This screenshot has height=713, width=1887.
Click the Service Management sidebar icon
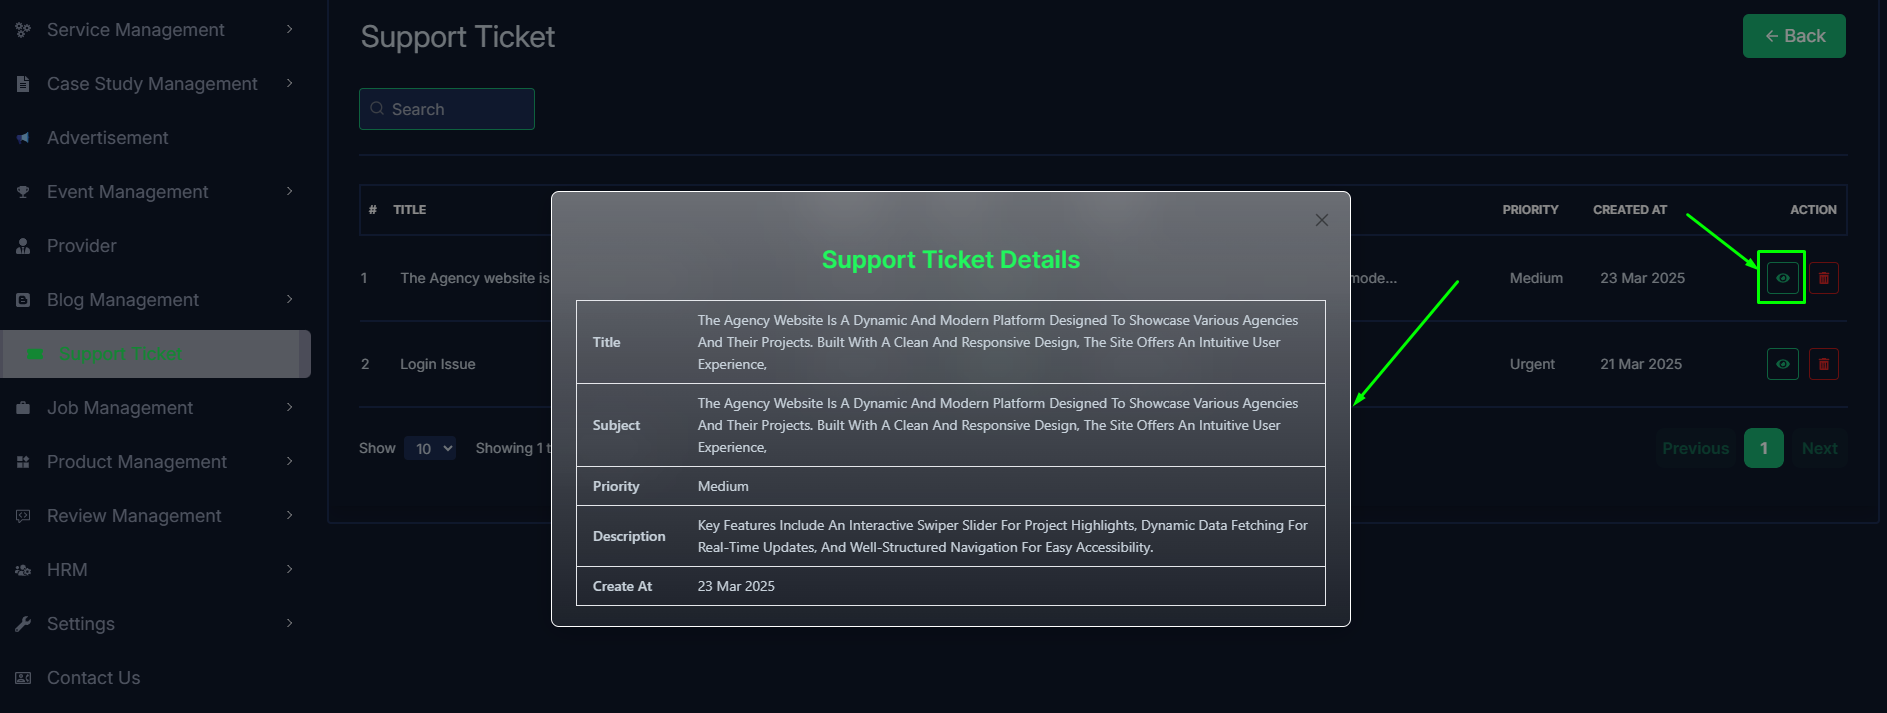23,30
